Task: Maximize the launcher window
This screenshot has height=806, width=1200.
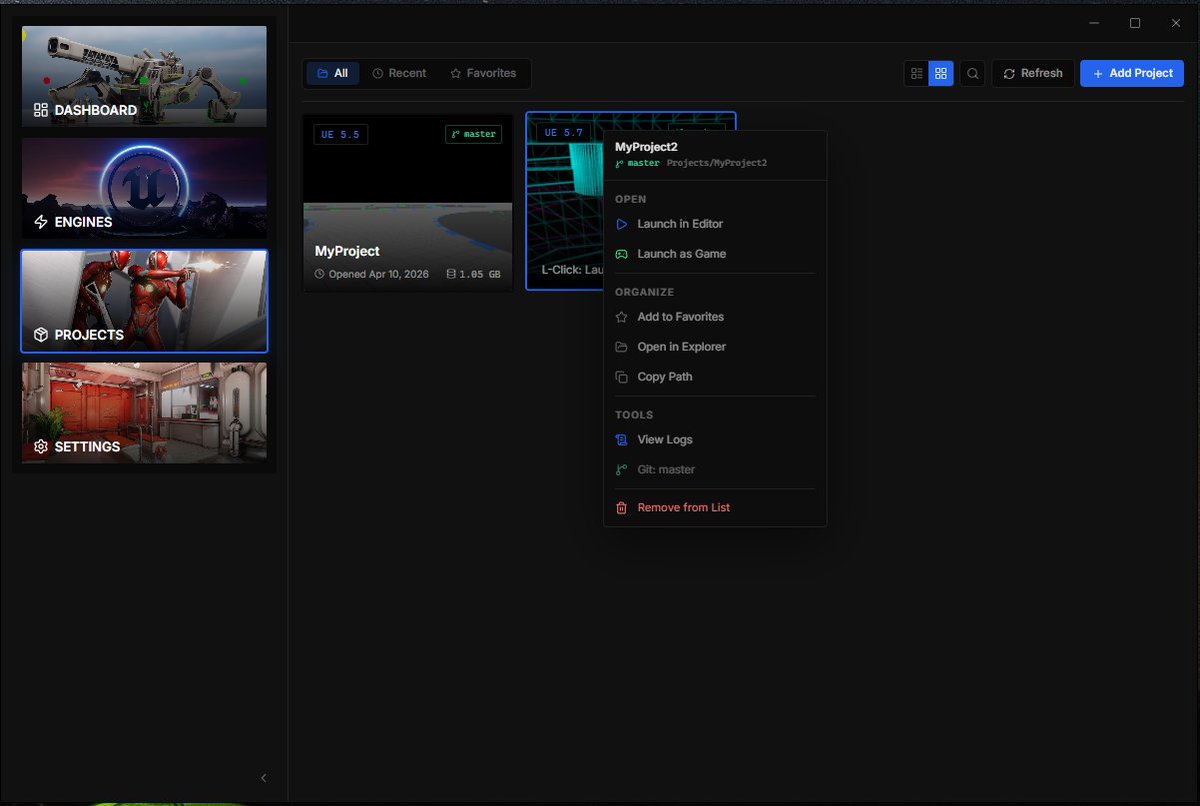Action: tap(1135, 23)
